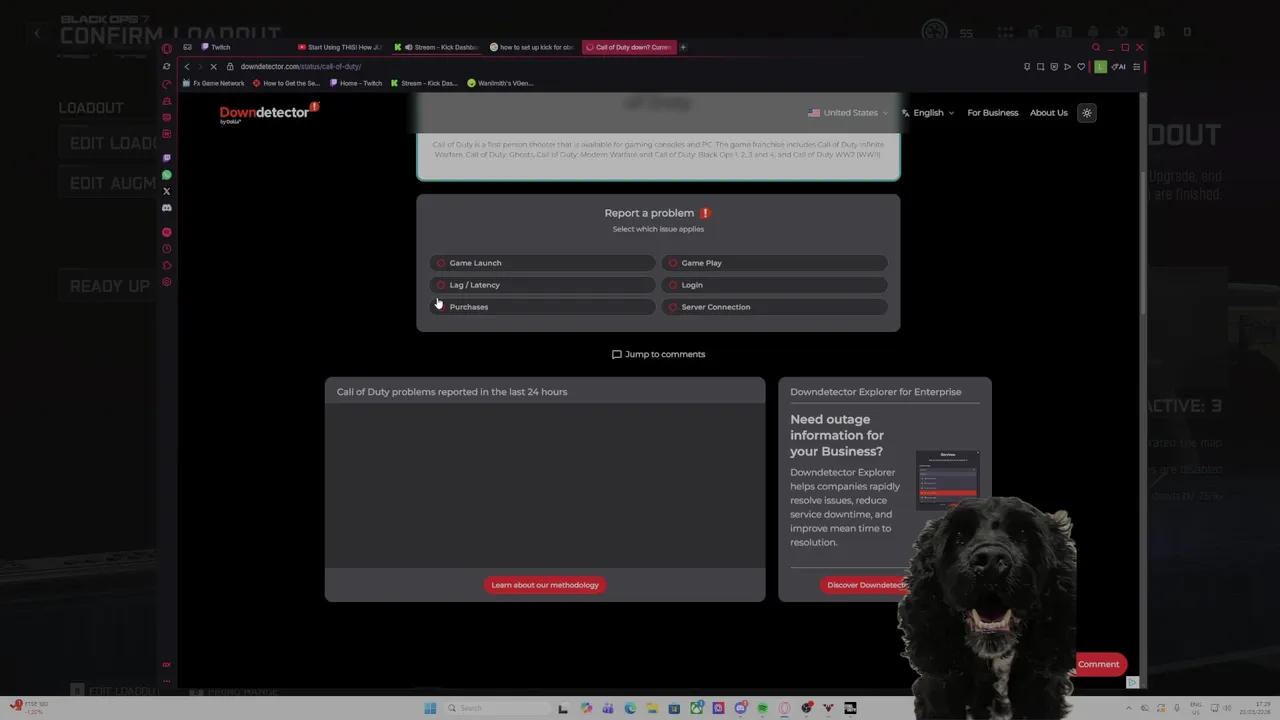Bookmark page with the heart icon
The width and height of the screenshot is (1280, 720).
(x=1081, y=67)
